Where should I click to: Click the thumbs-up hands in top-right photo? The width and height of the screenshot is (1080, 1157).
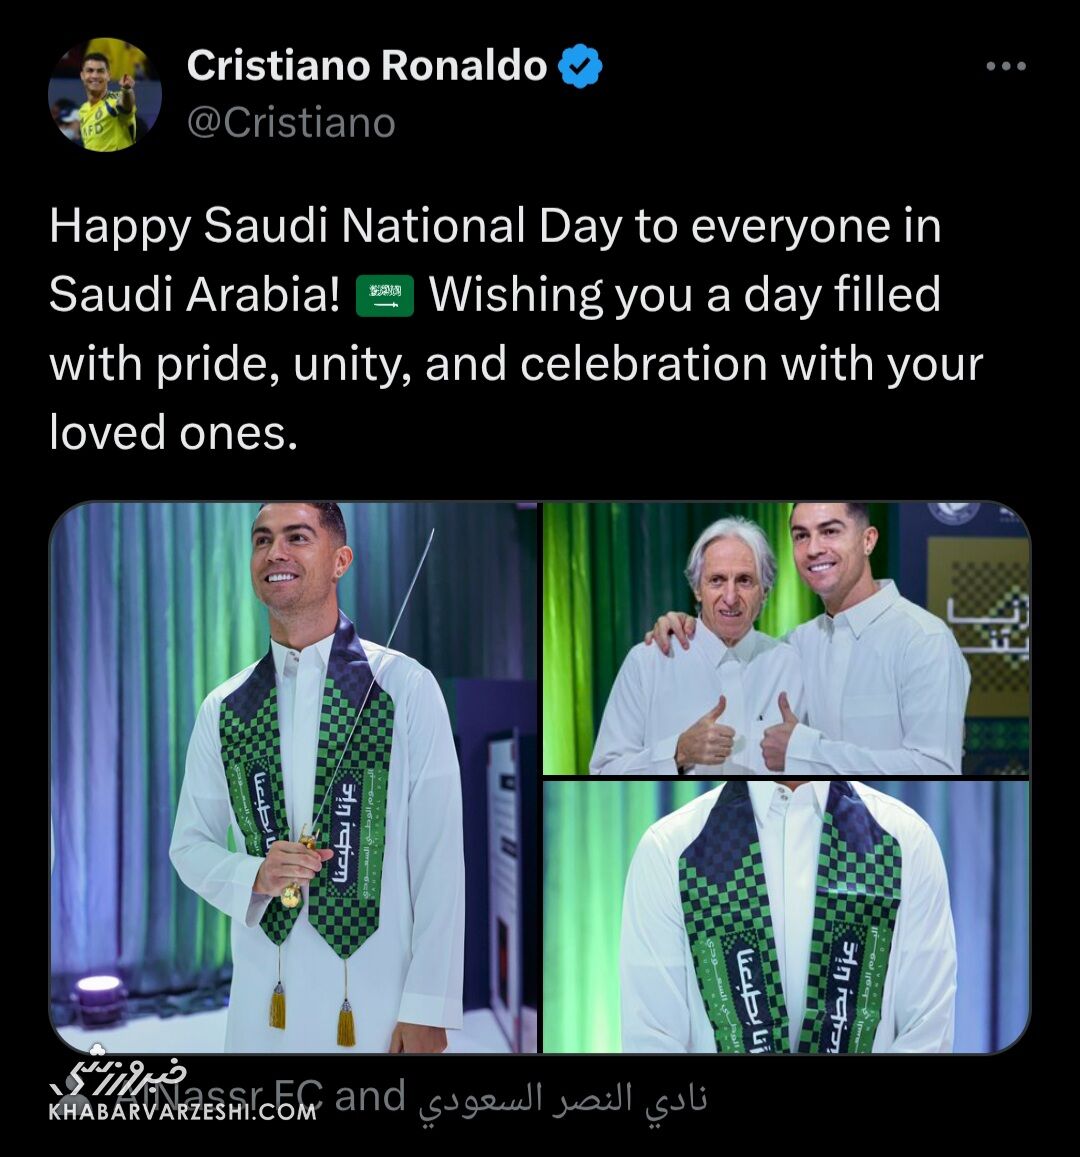740,735
